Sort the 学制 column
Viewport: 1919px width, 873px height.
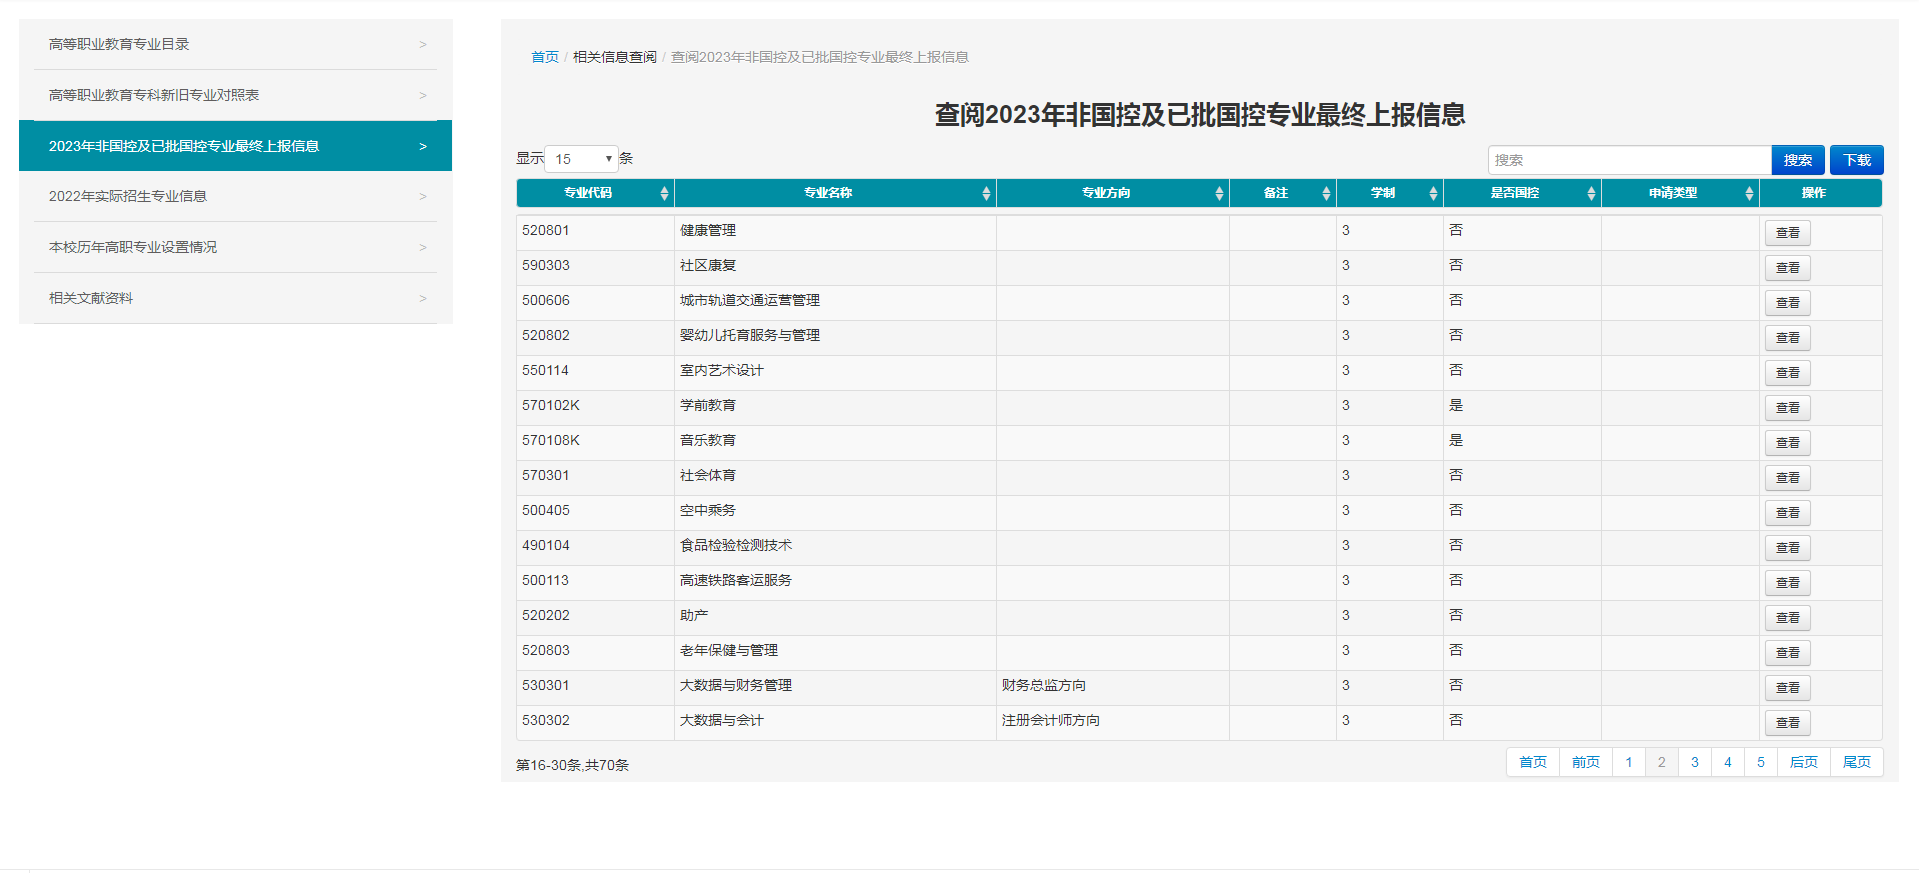click(x=1433, y=194)
